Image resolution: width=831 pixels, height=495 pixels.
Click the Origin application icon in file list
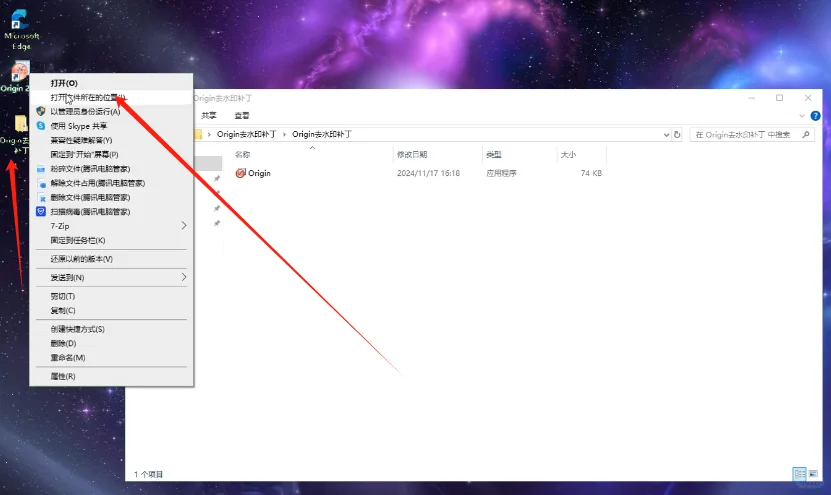(x=241, y=173)
